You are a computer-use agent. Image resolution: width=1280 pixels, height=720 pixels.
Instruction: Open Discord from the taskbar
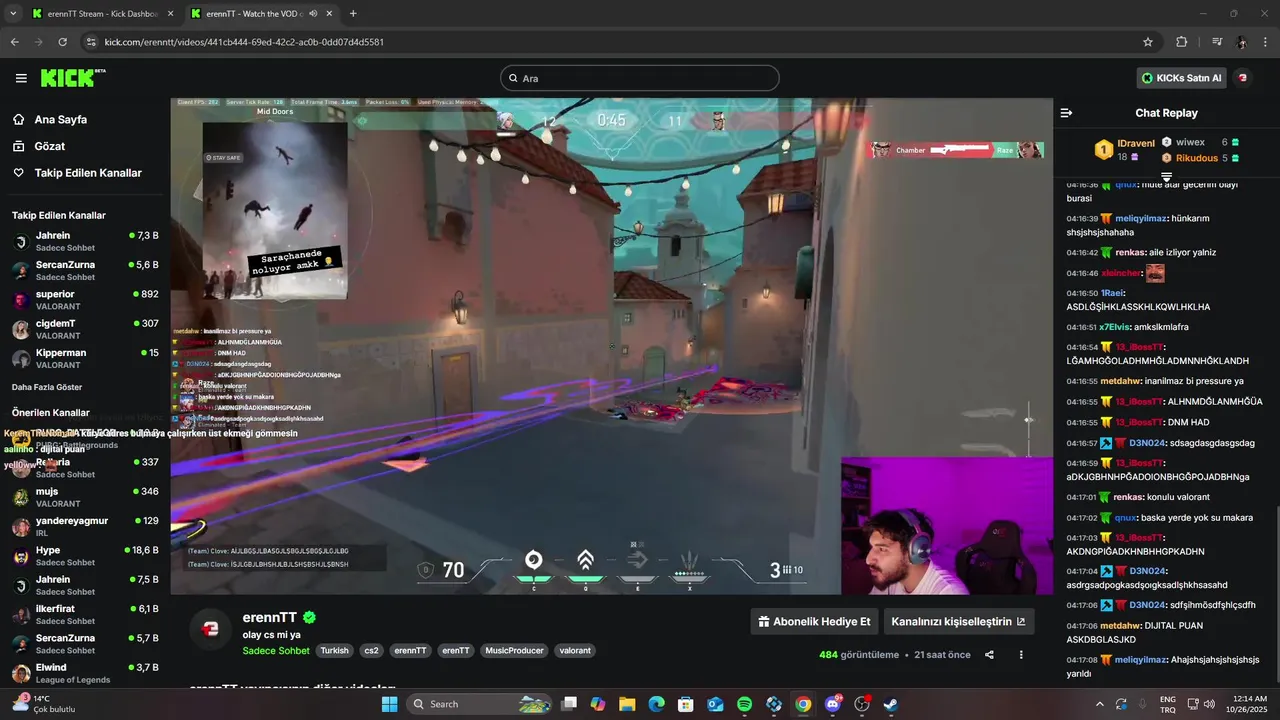click(832, 704)
